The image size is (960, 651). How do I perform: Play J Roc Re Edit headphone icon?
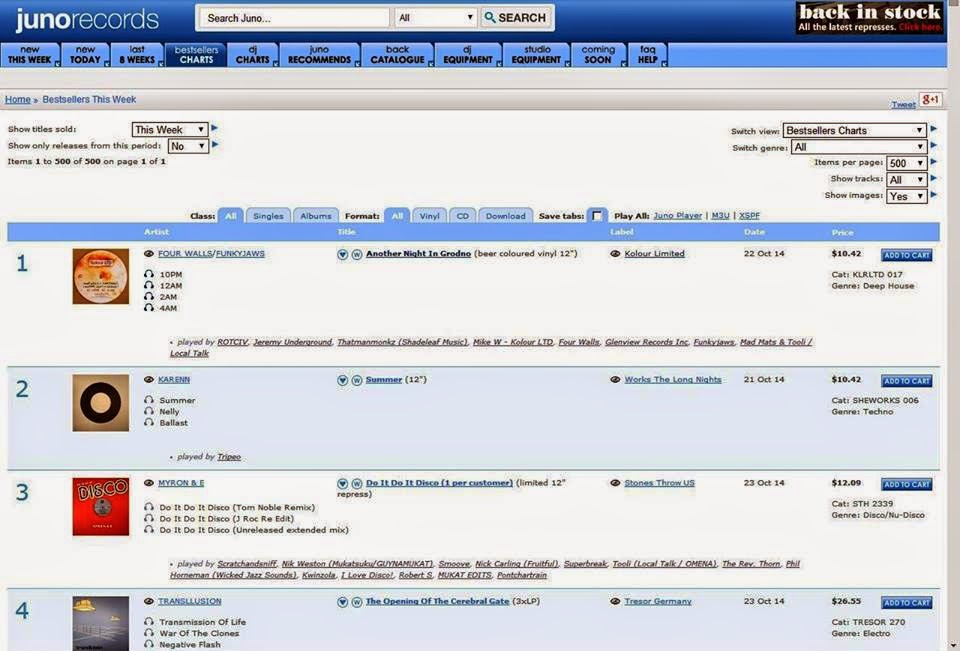coord(149,518)
